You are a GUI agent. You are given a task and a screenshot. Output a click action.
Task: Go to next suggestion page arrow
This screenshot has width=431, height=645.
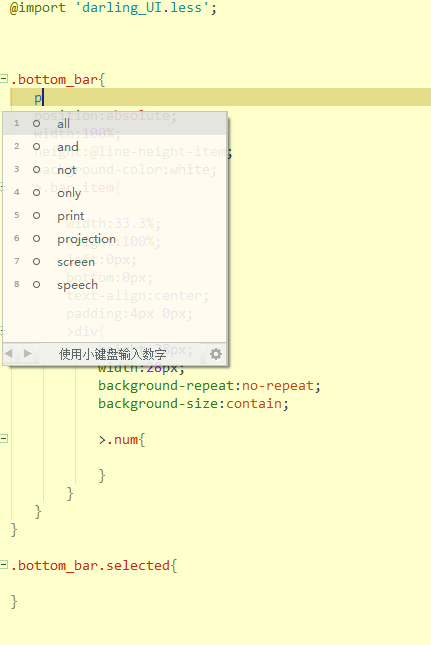[28, 353]
